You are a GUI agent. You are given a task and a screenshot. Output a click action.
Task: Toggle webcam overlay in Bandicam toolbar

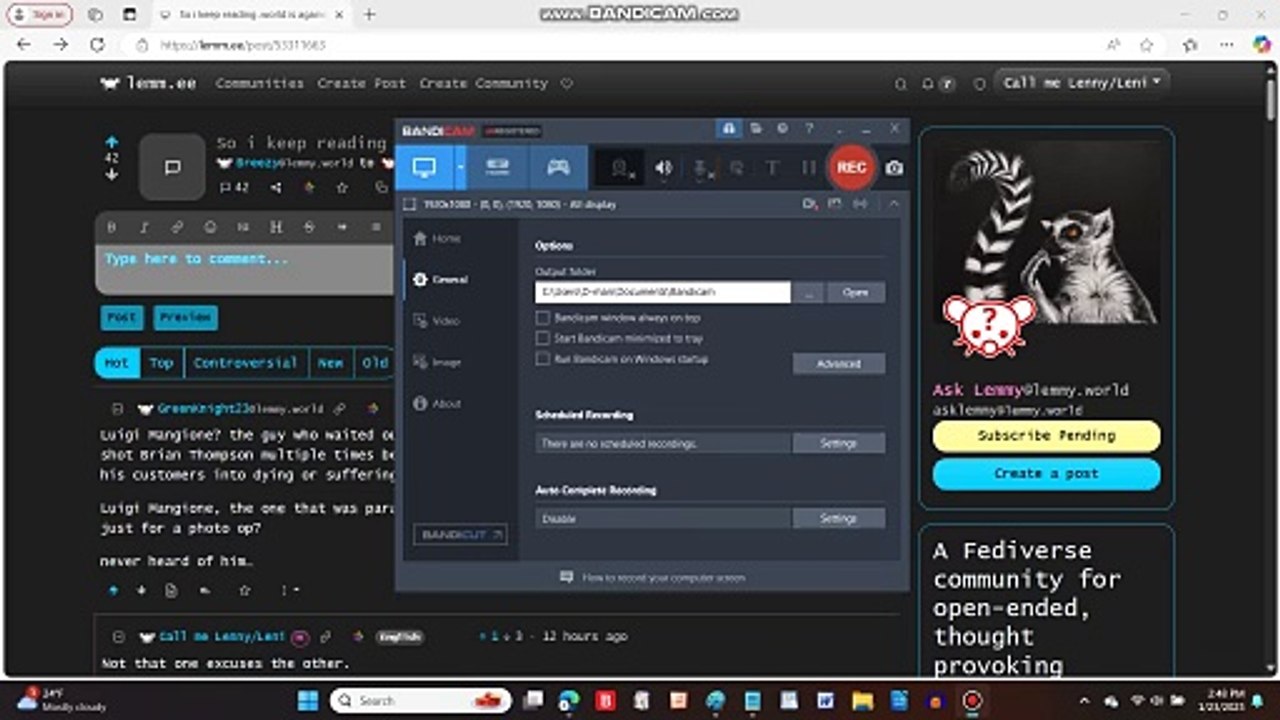(621, 168)
